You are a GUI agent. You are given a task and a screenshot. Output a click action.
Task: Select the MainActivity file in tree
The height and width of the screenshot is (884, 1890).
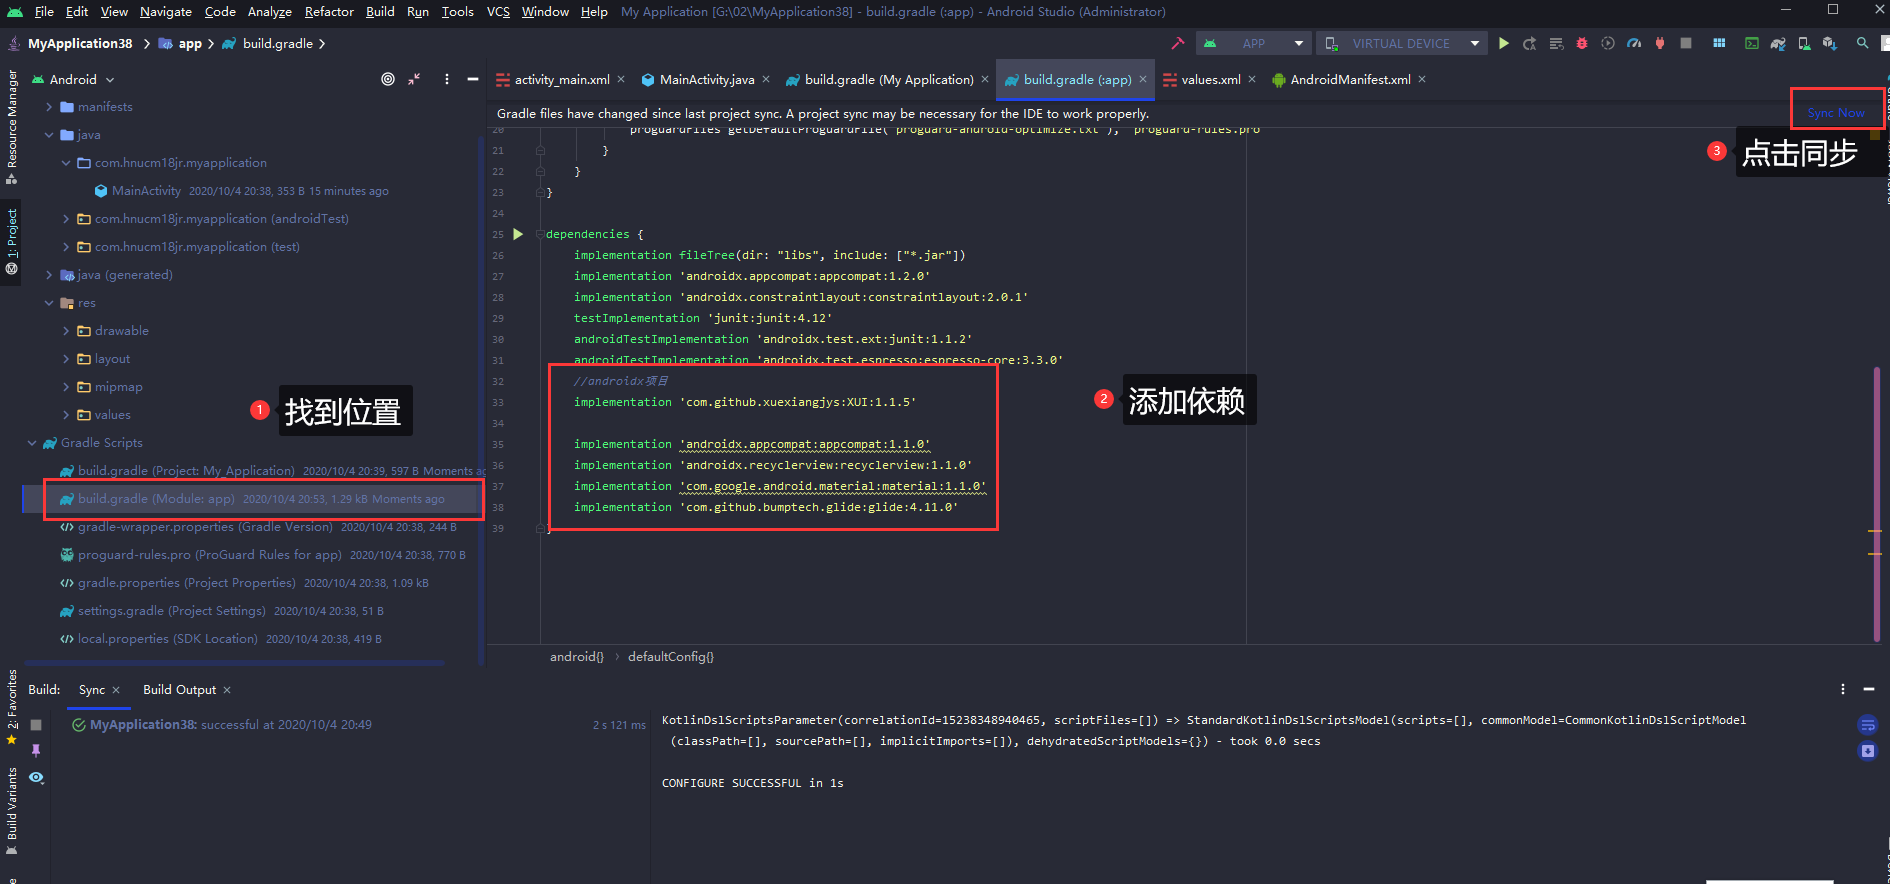(x=147, y=191)
